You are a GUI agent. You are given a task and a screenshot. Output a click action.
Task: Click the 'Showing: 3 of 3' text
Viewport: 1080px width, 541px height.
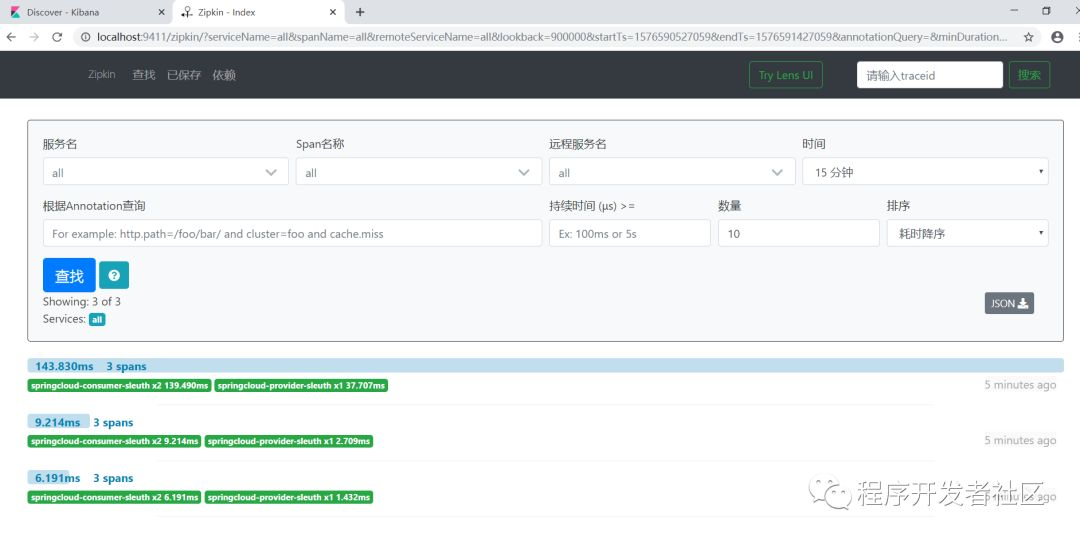(x=82, y=302)
